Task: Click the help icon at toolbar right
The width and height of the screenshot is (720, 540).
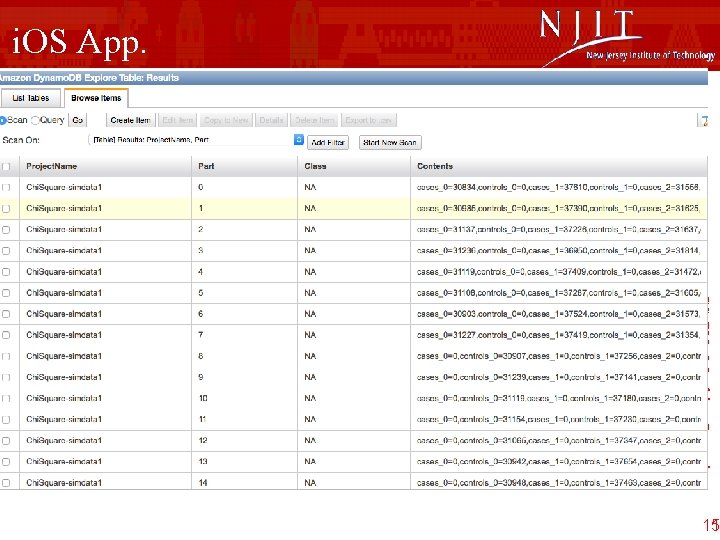Action: click(x=704, y=121)
